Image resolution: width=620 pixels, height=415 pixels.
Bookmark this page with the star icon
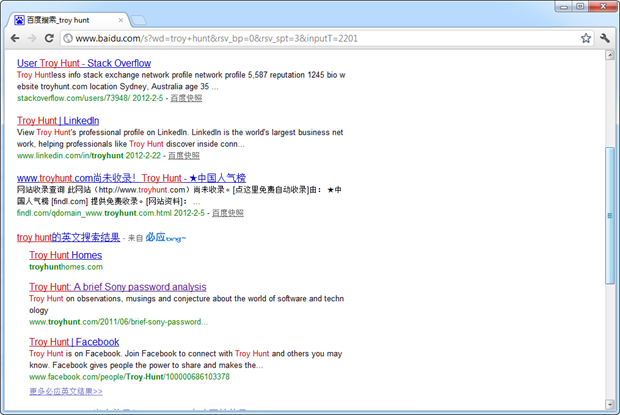(x=586, y=38)
